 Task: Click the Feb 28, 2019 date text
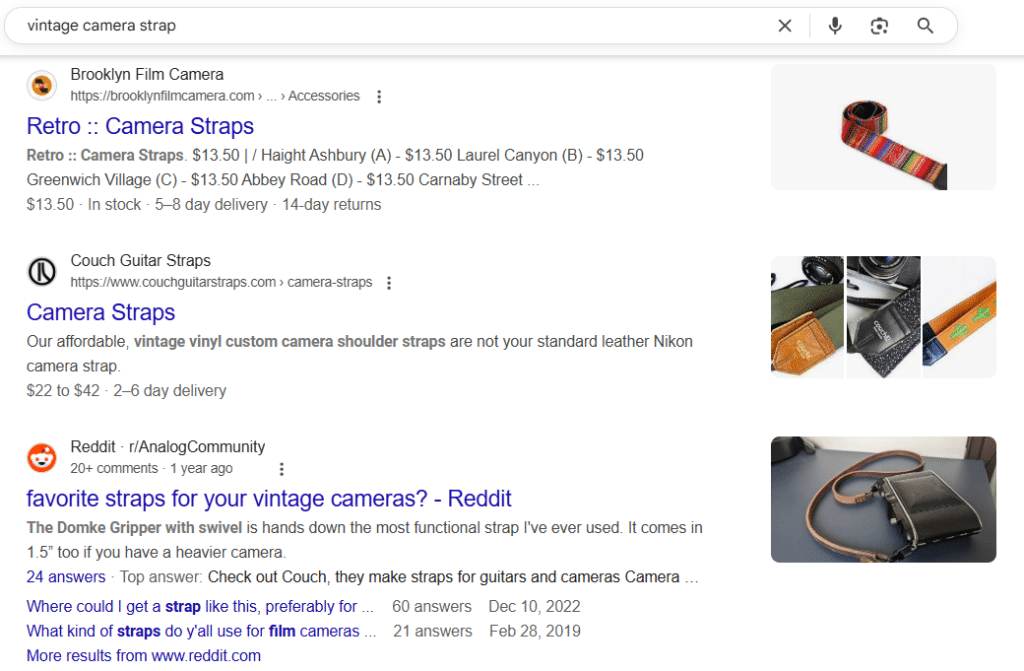(535, 631)
